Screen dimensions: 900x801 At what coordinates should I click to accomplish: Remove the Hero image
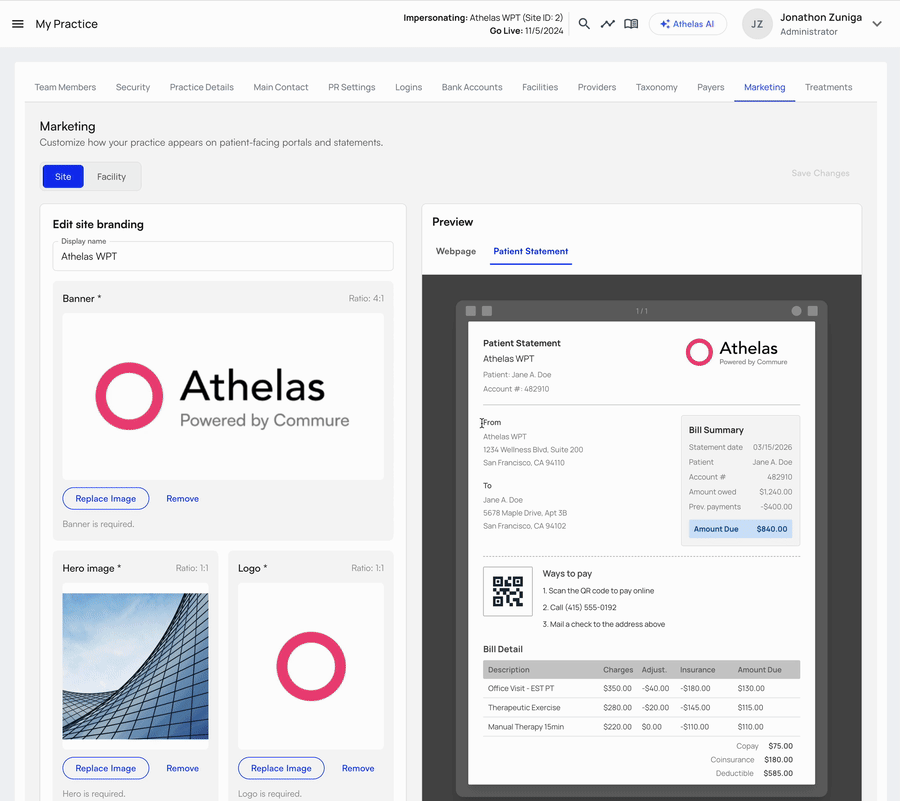click(x=183, y=768)
